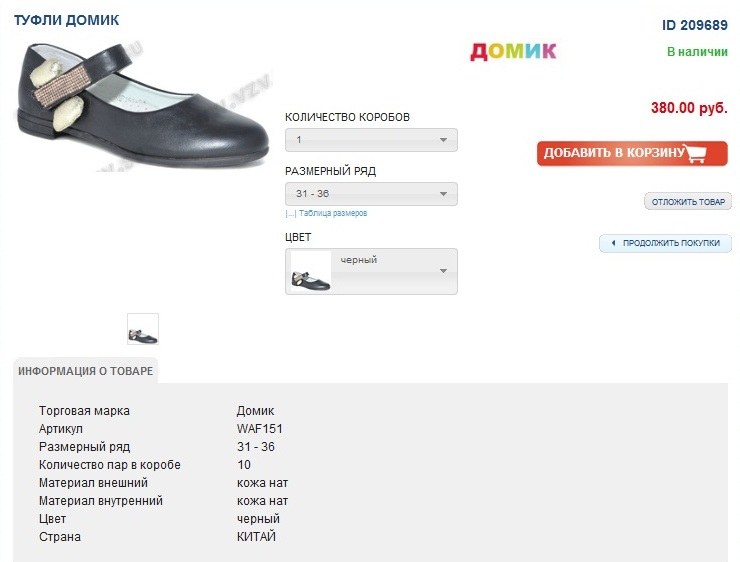This screenshot has height=562, width=740.
Task: Click the arrow icon on Продолжить покупки
Action: pos(613,243)
